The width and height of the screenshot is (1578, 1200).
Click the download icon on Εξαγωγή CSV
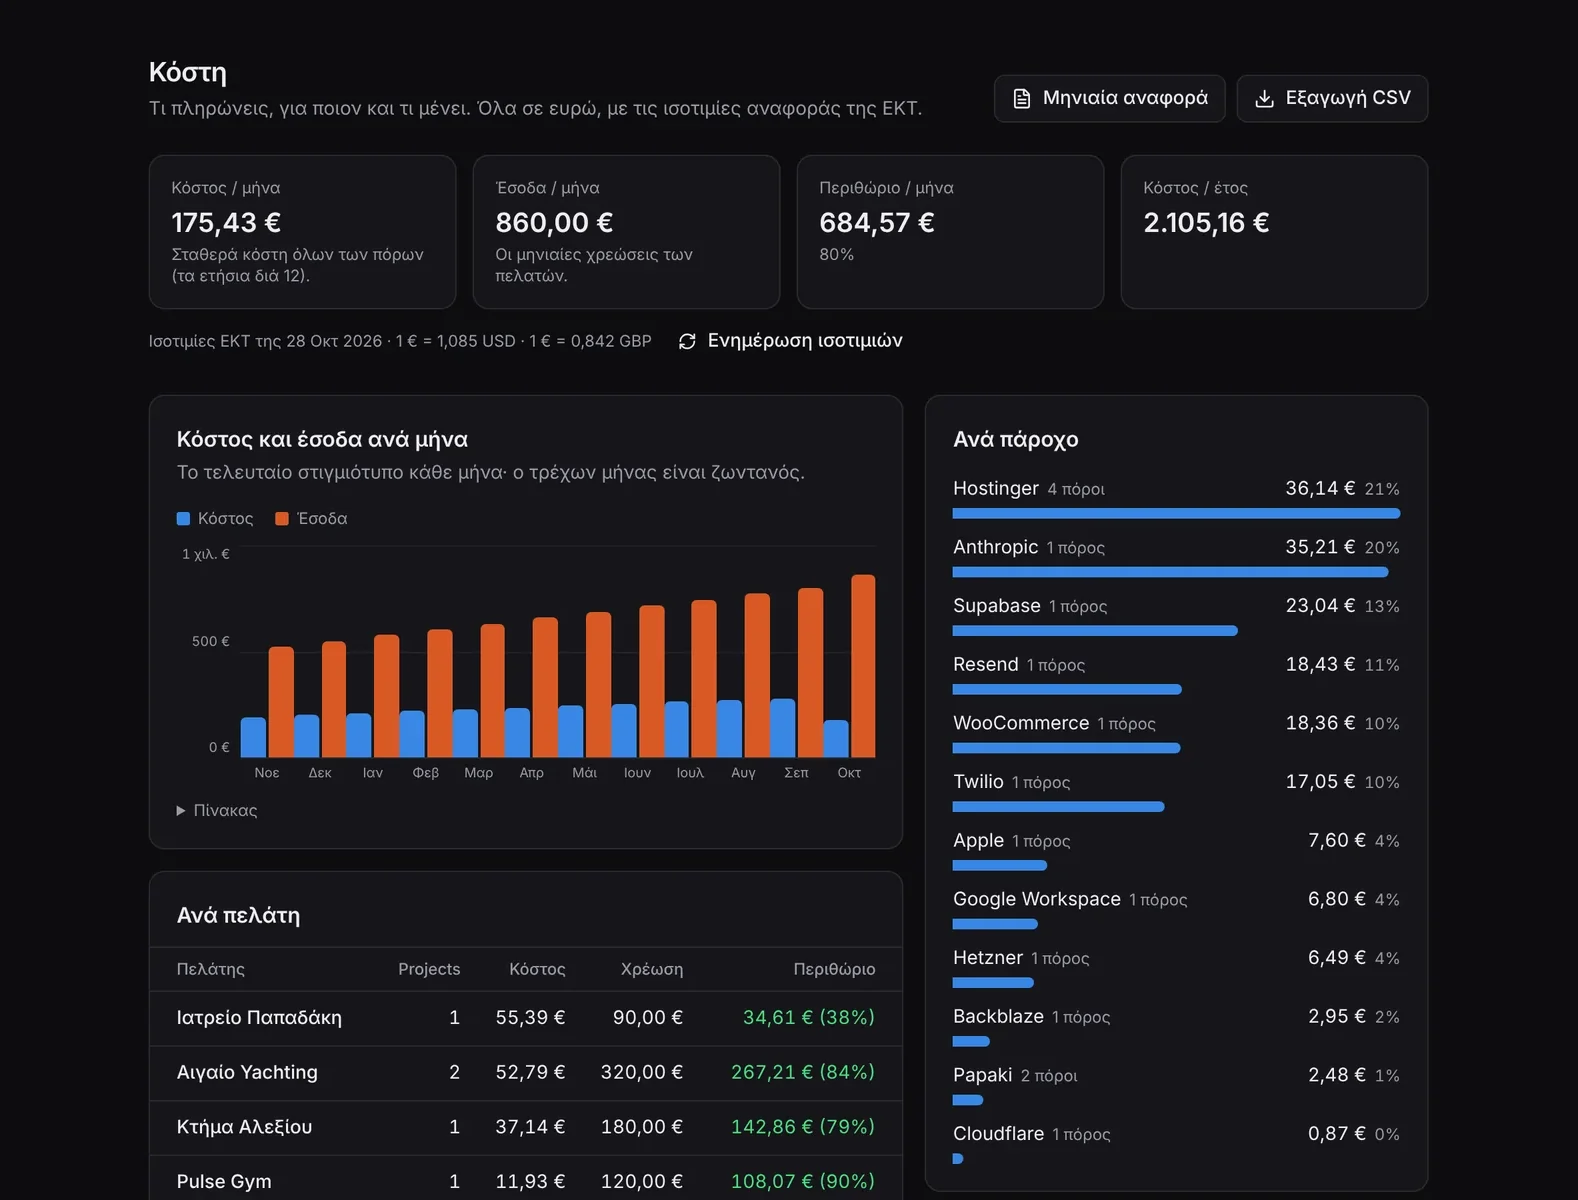pos(1264,98)
